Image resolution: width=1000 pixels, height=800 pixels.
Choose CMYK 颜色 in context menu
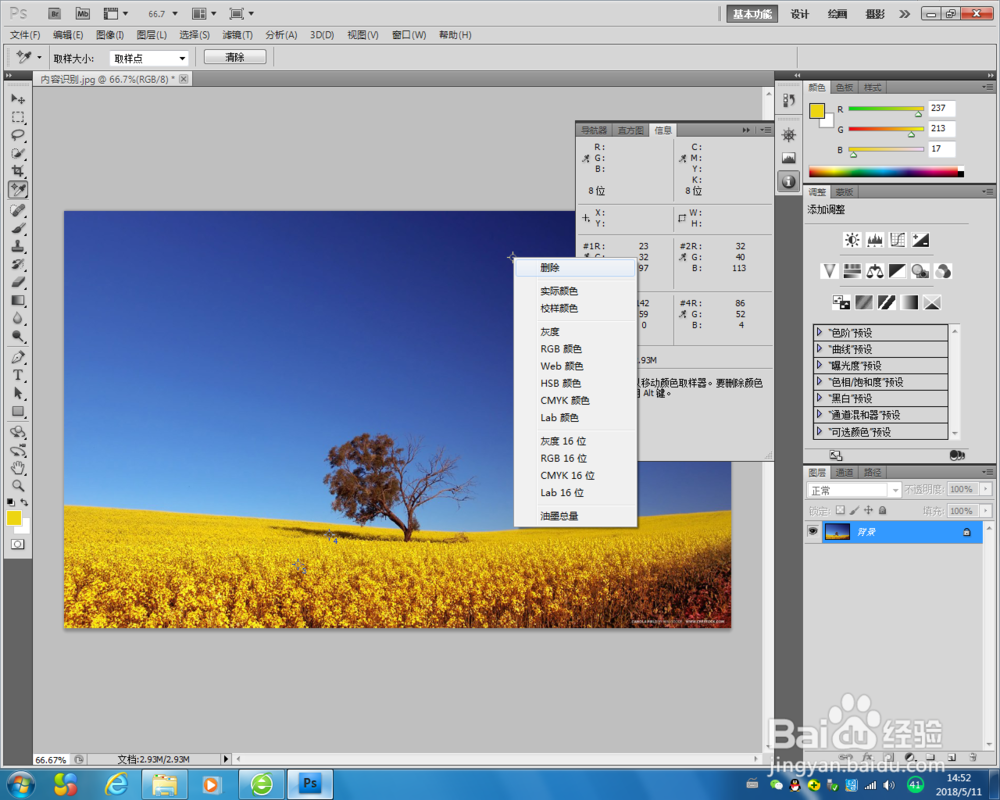pyautogui.click(x=576, y=401)
